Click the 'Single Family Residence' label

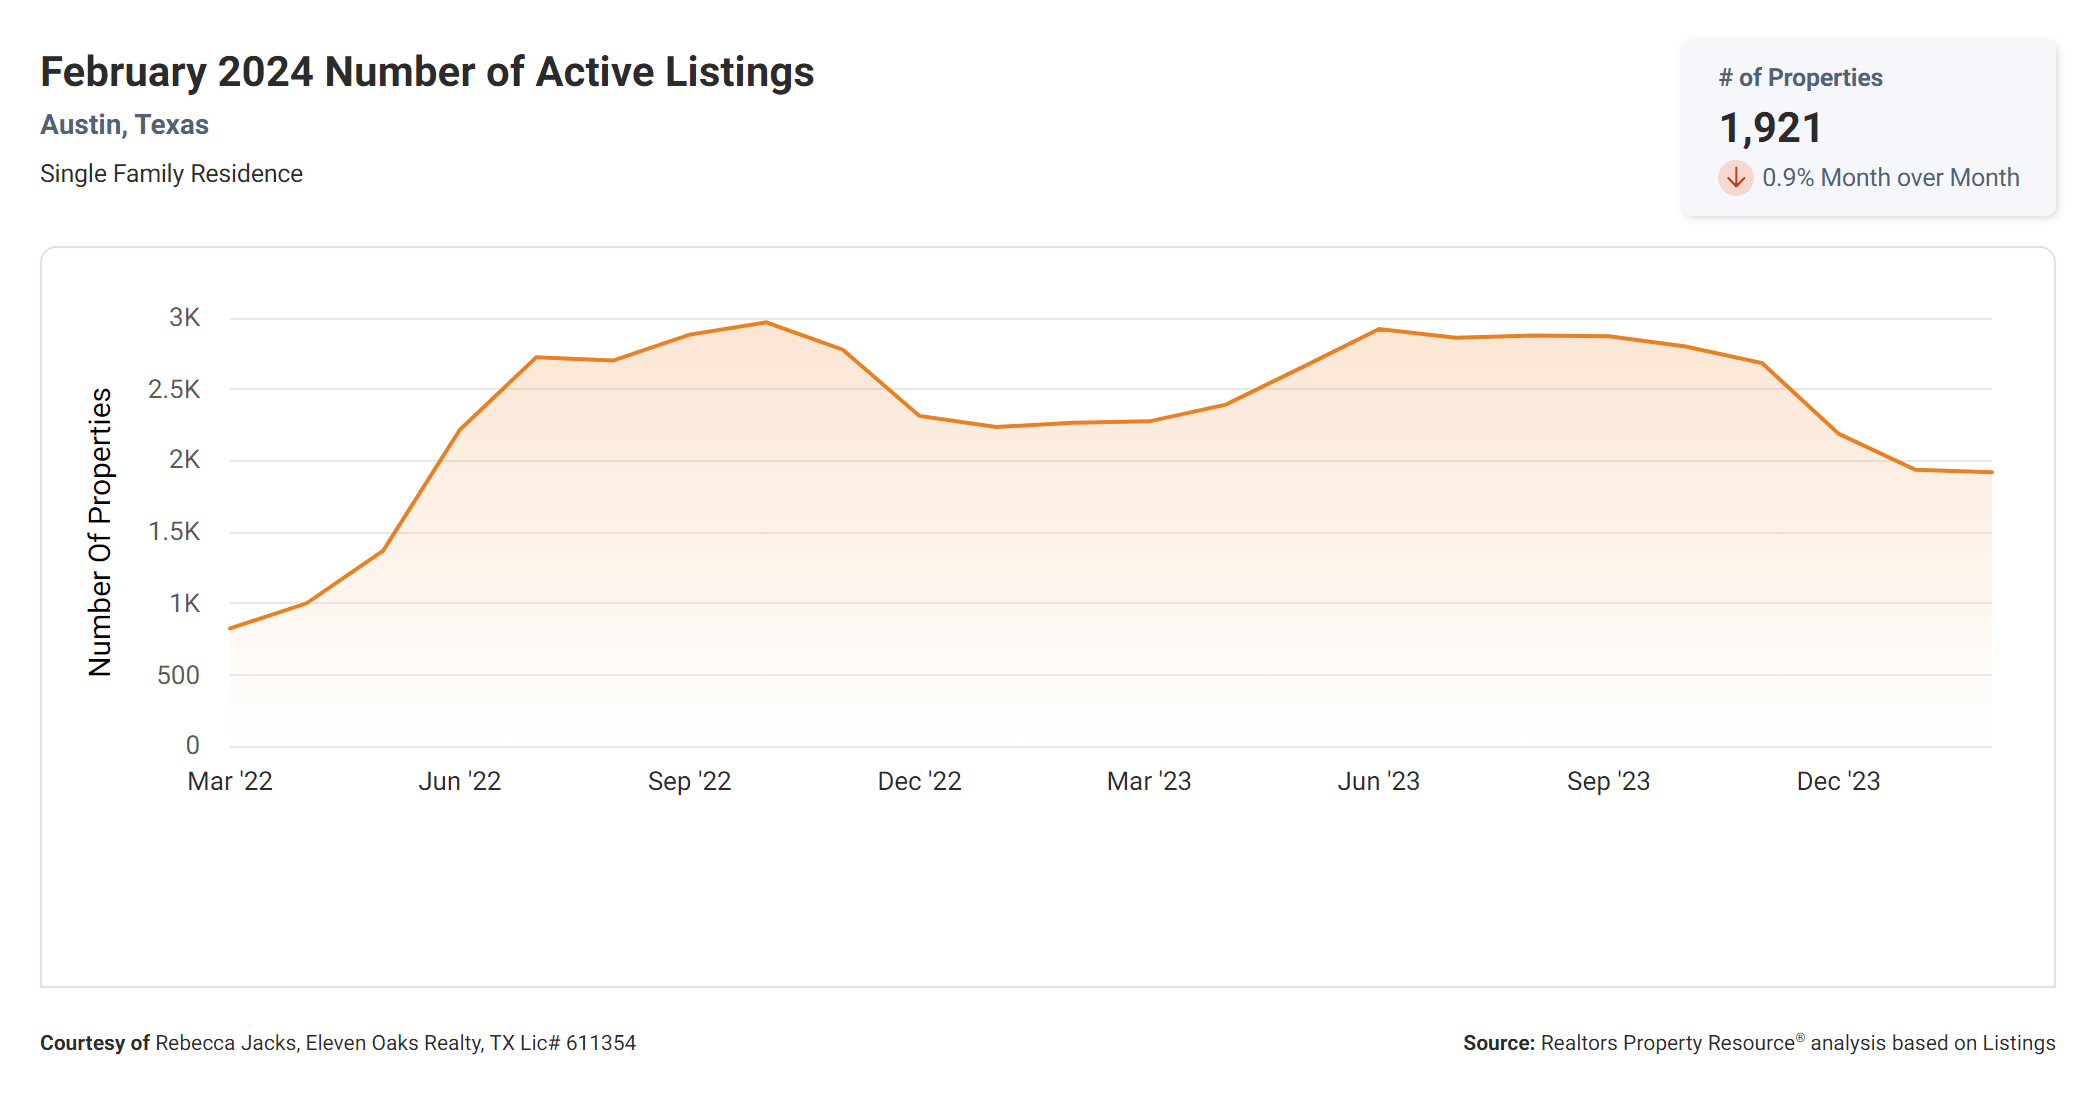[x=171, y=174]
